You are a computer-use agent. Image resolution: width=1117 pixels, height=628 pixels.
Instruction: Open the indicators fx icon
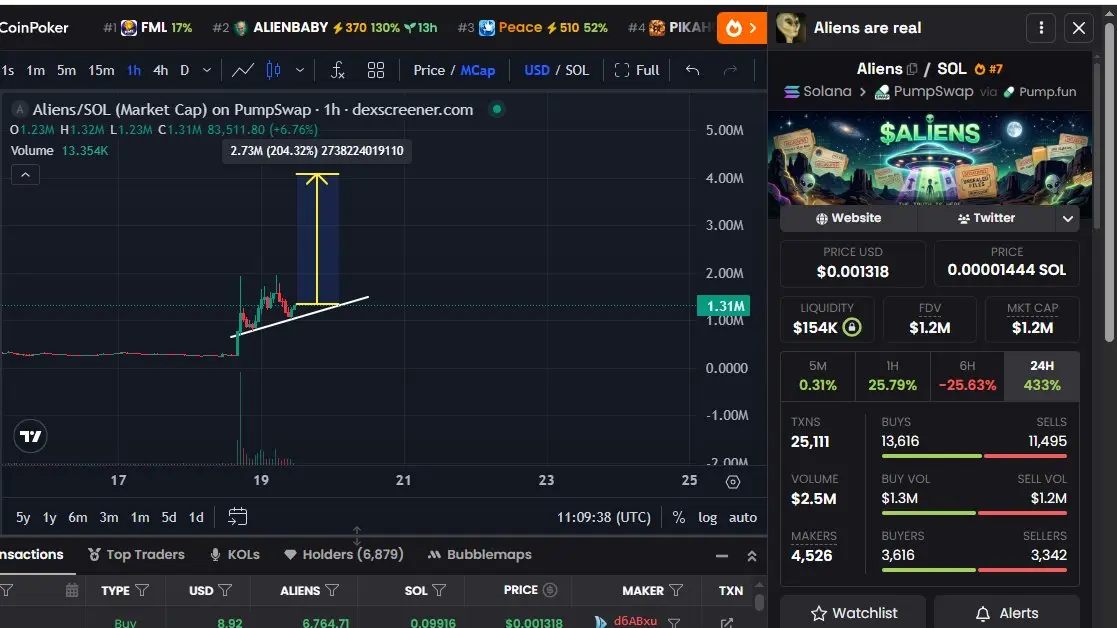(338, 70)
